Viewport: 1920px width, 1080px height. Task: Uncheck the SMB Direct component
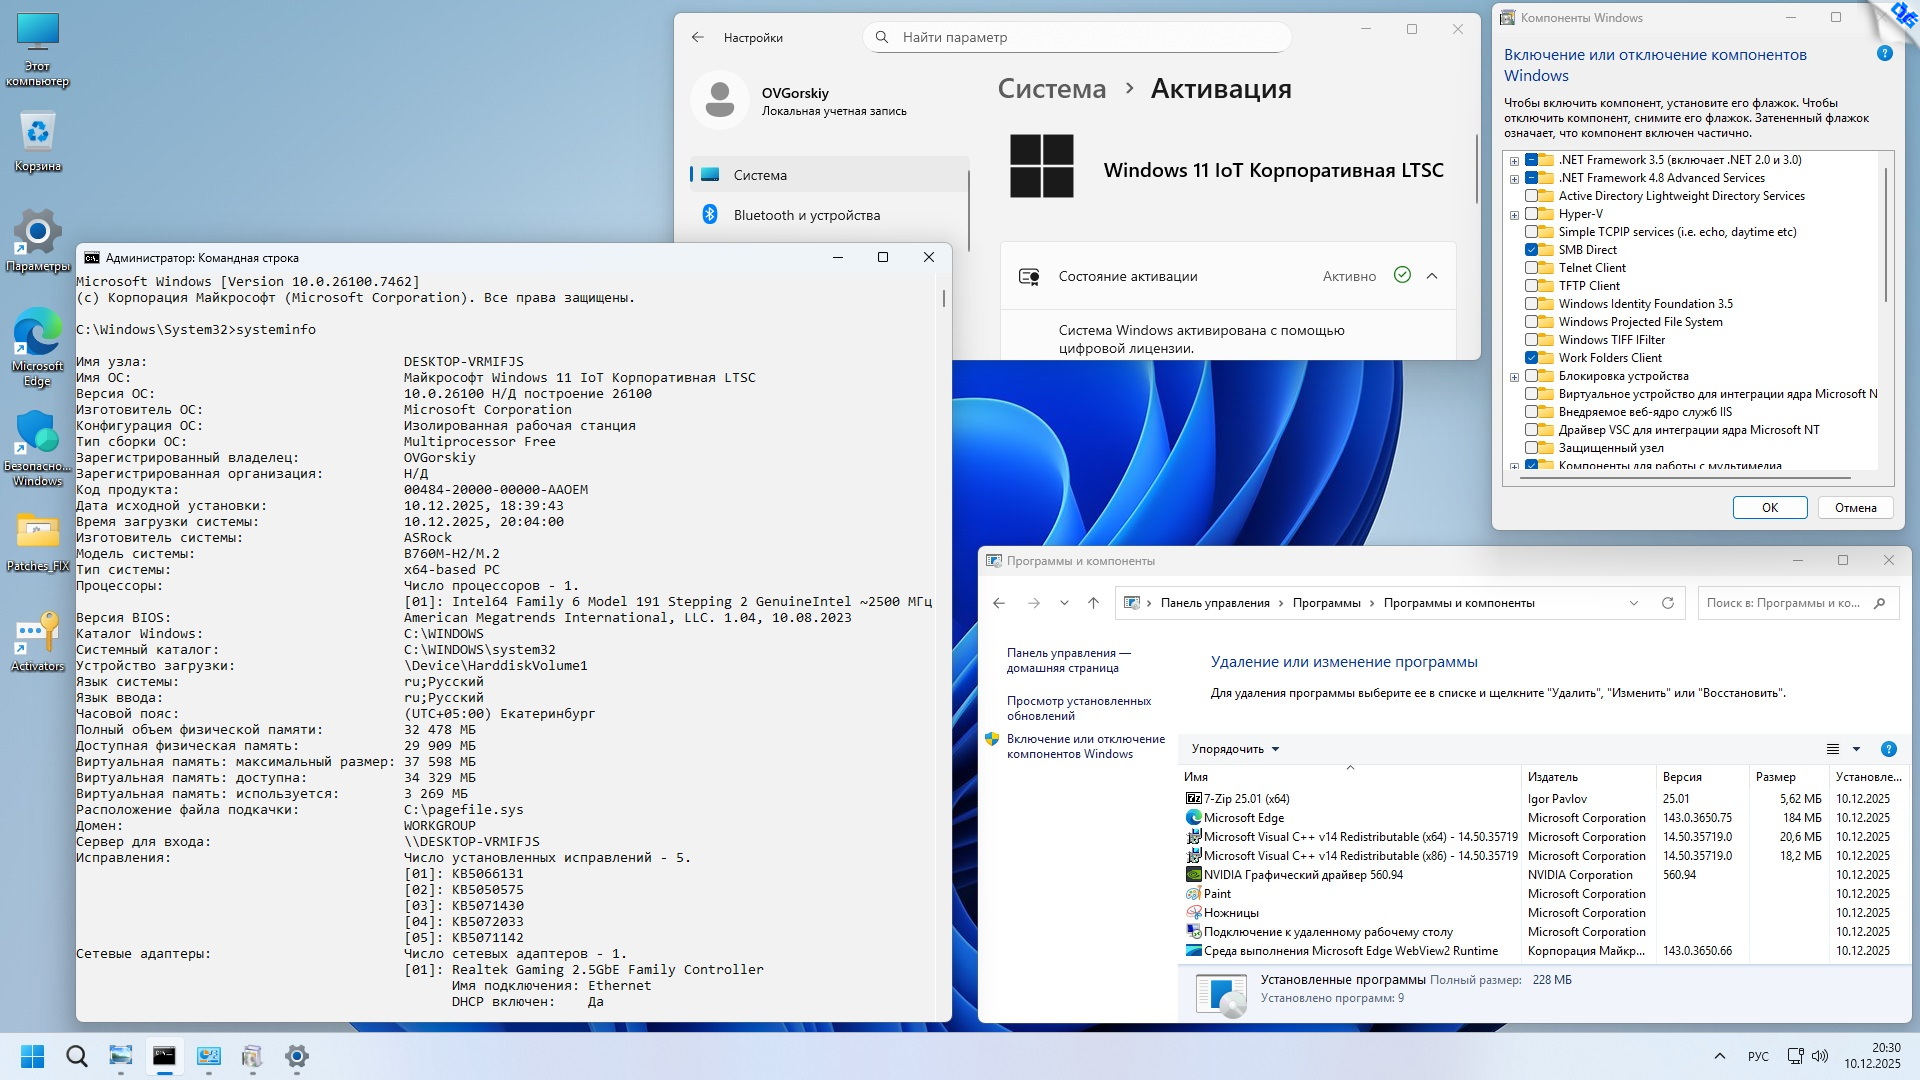(x=1531, y=250)
